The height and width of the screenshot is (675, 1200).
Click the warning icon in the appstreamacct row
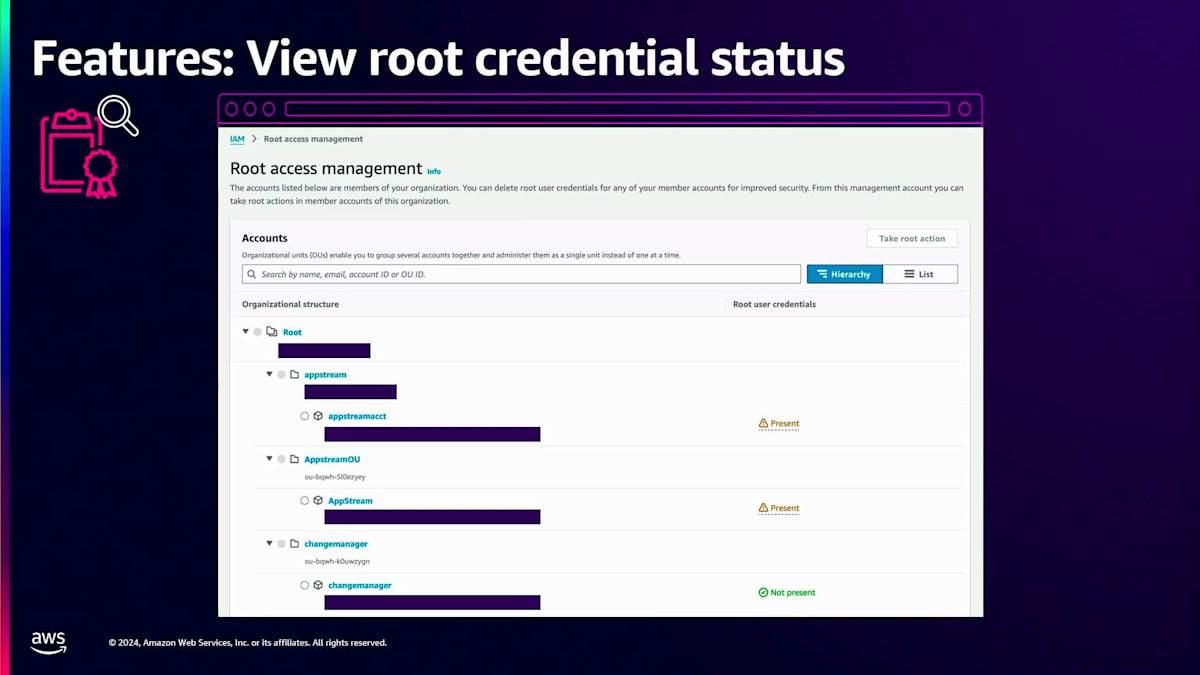click(x=763, y=423)
